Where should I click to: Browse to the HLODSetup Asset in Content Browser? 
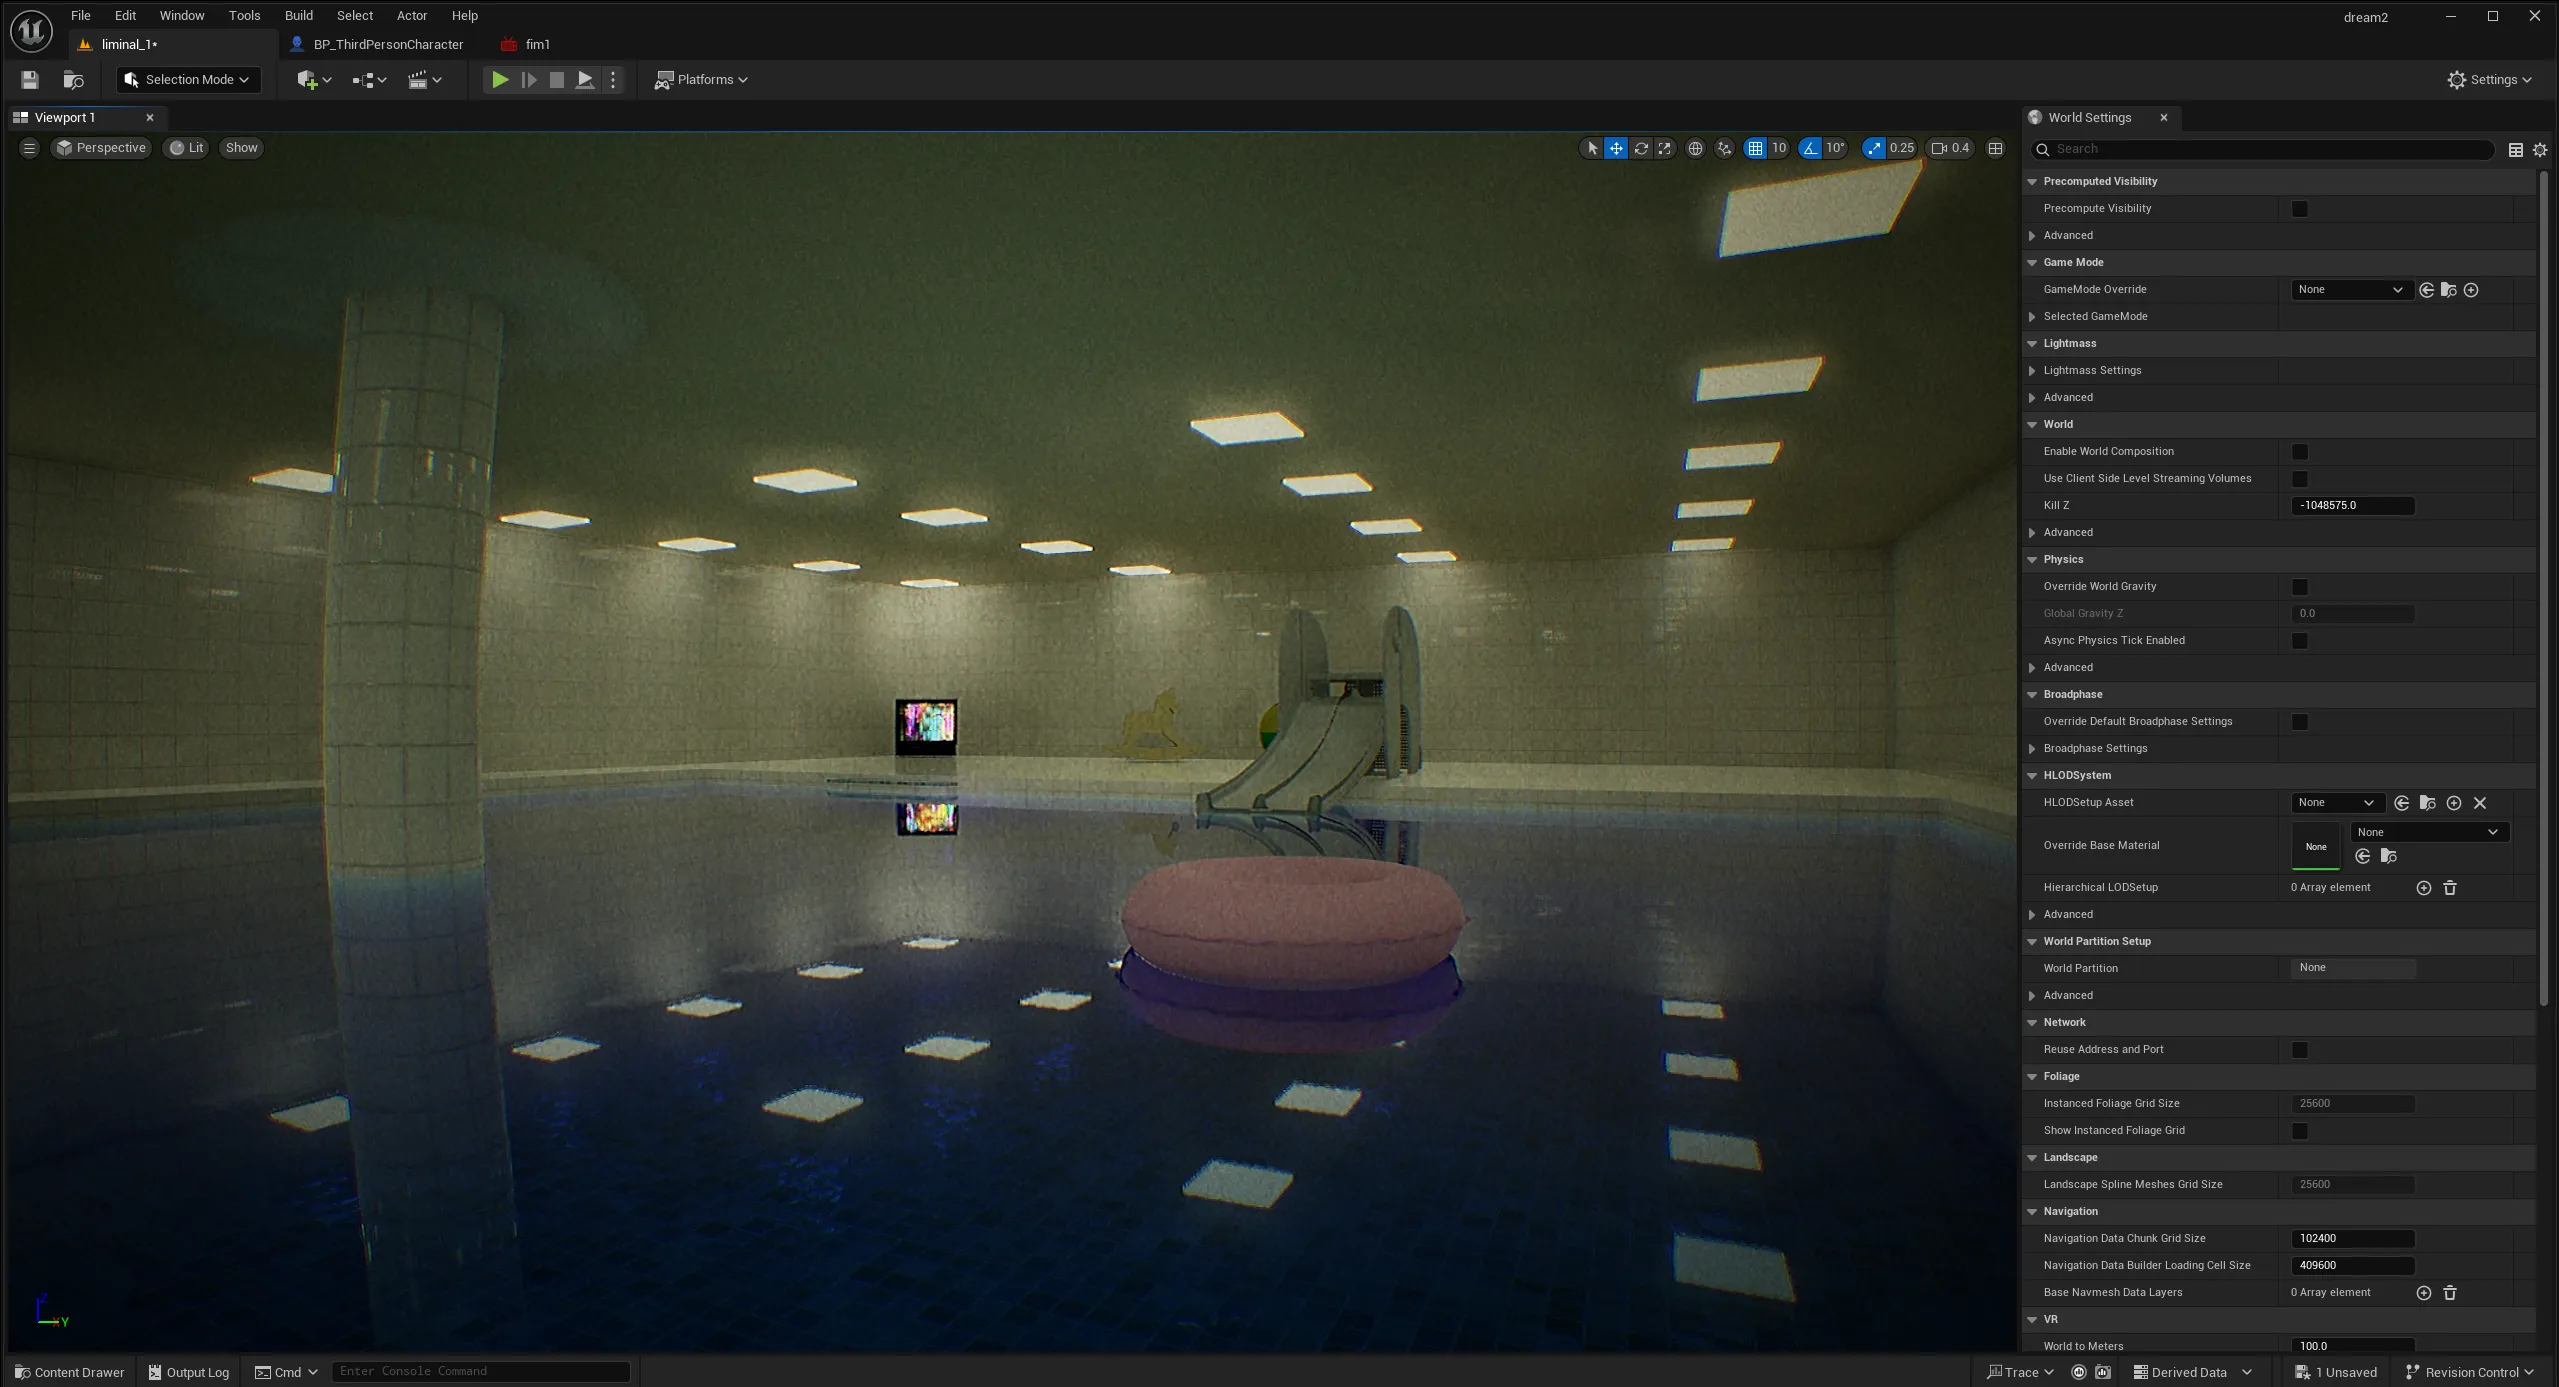(2427, 802)
